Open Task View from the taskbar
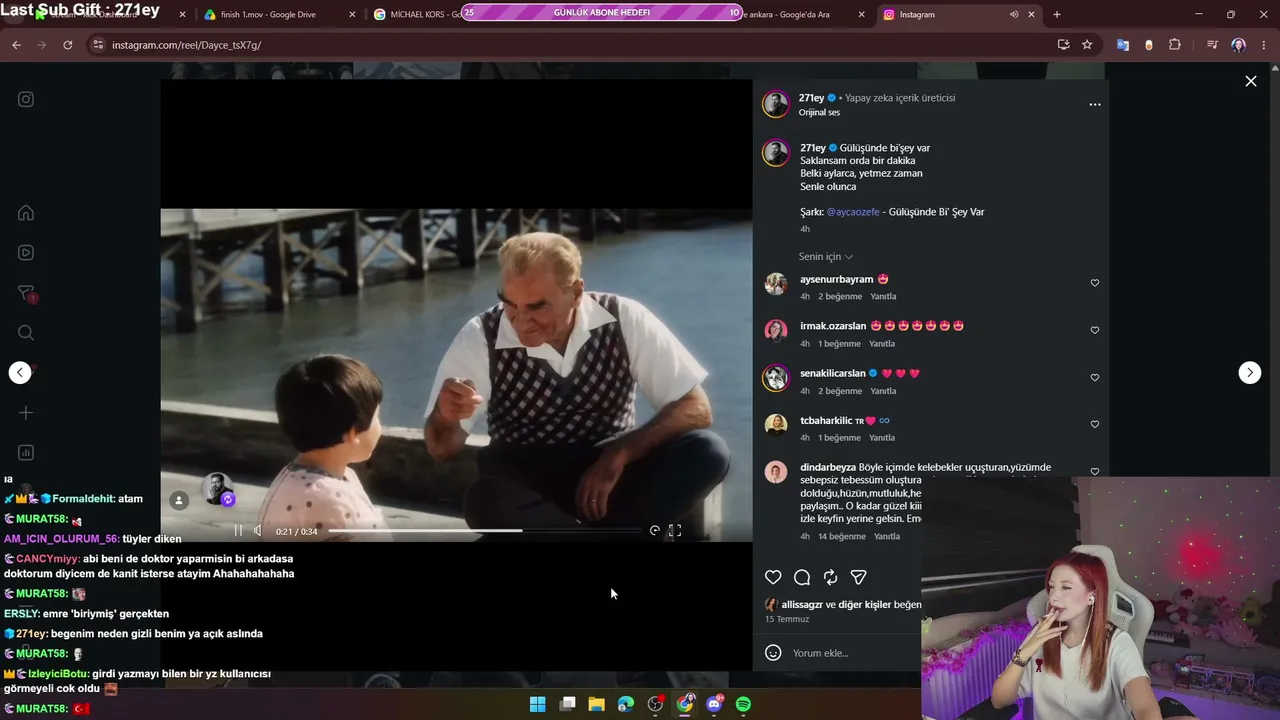 click(567, 704)
